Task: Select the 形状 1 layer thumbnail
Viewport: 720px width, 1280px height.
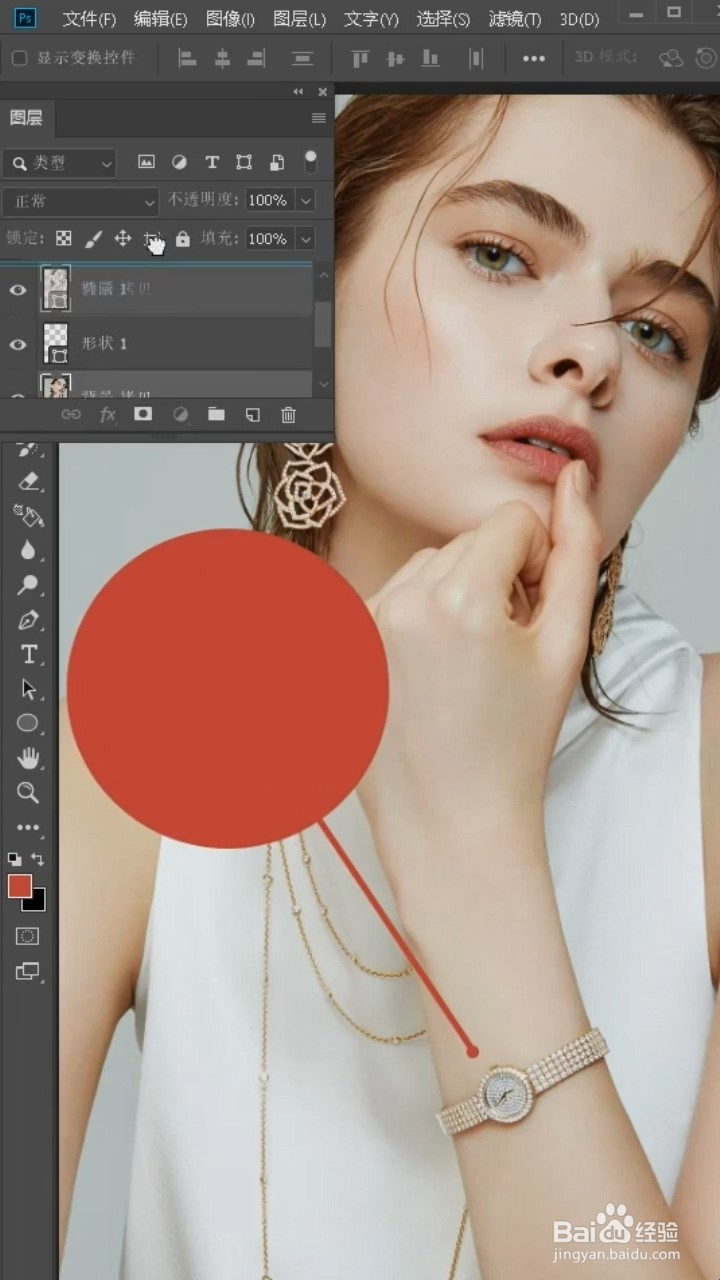Action: click(x=55, y=343)
